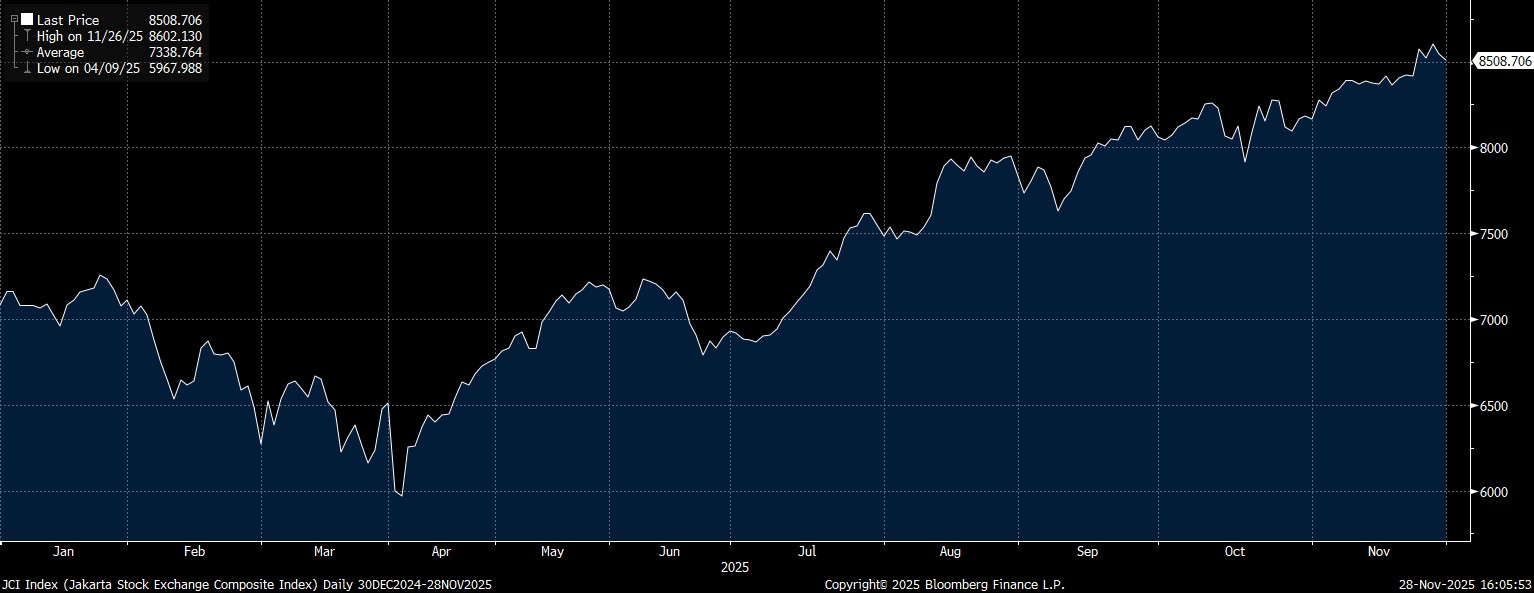Click the Average value 7338.764
This screenshot has width=1534, height=593.
pyautogui.click(x=175, y=52)
